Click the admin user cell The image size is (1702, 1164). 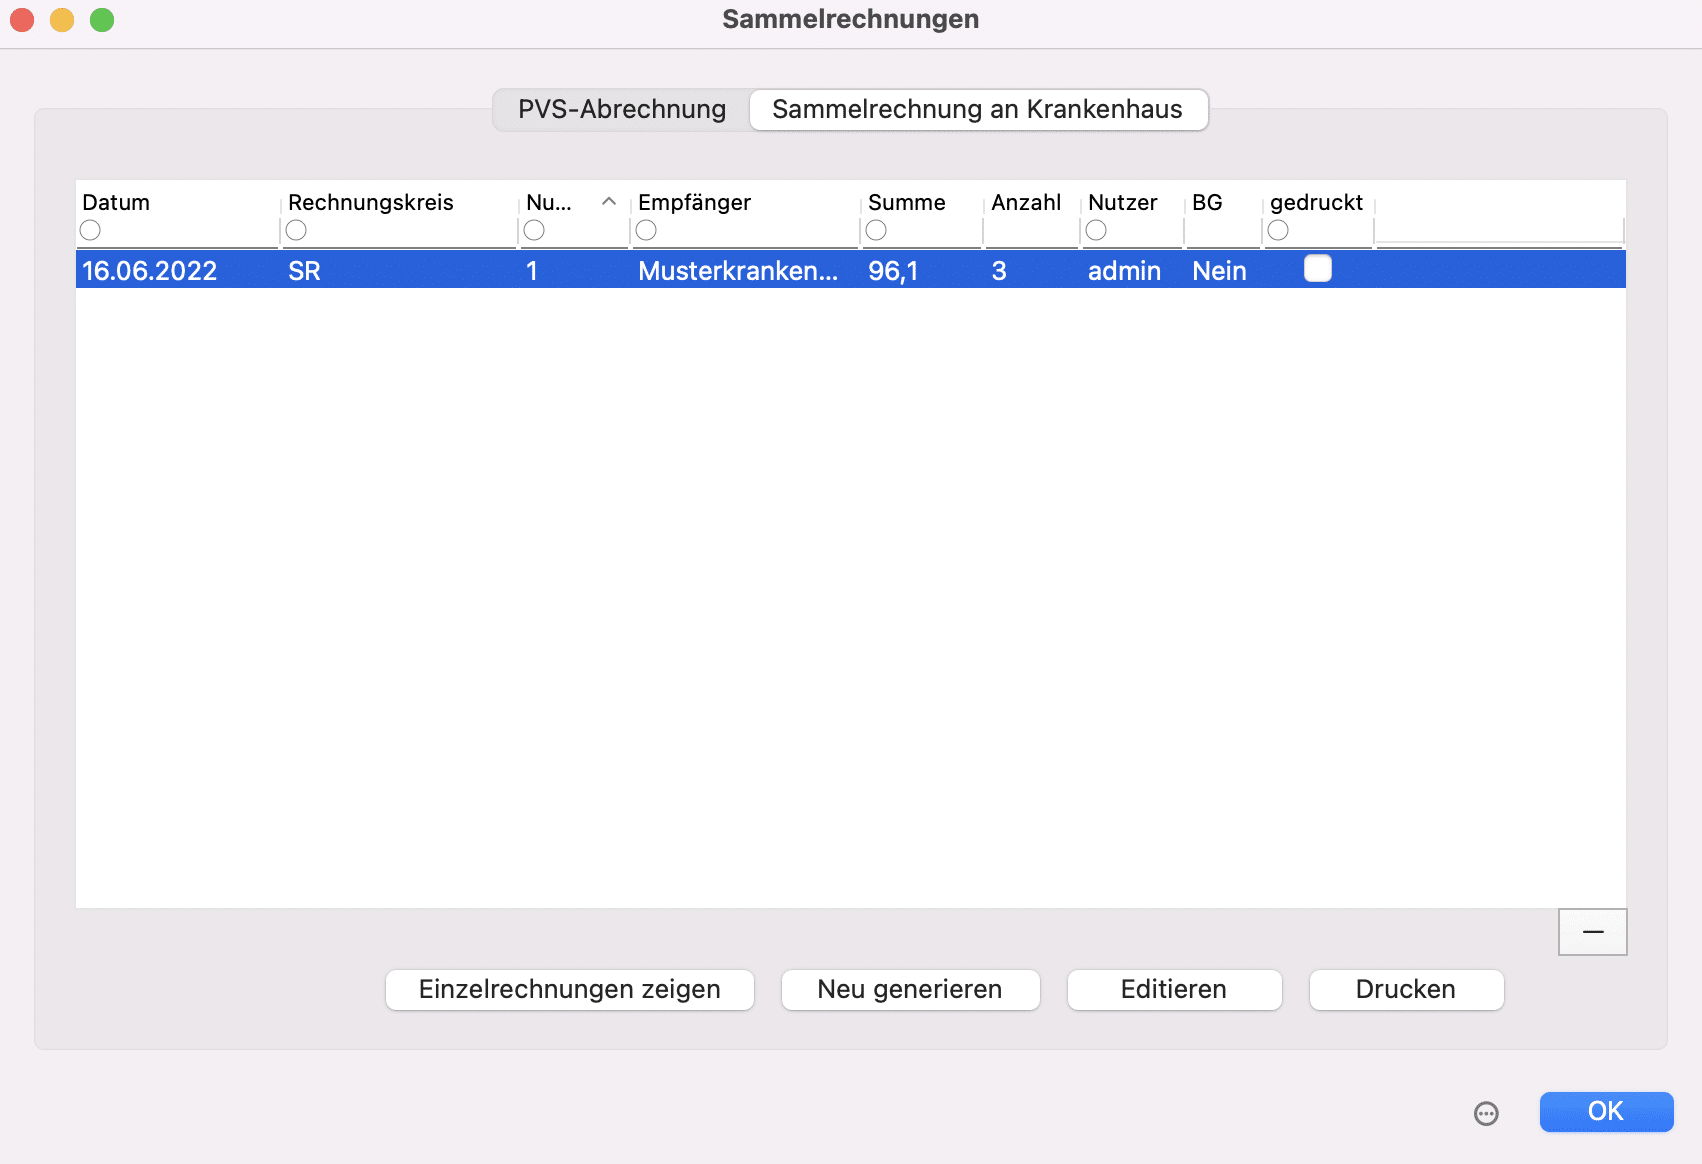[x=1124, y=271]
